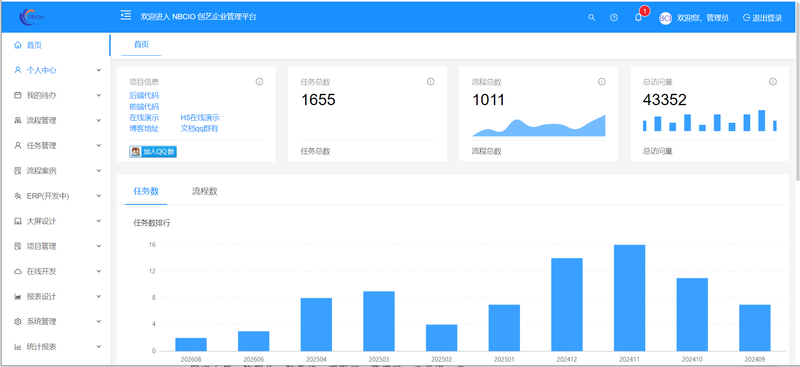The image size is (800, 367).
Task: Click the NBCIO logo in top-left corner
Action: coord(33,17)
